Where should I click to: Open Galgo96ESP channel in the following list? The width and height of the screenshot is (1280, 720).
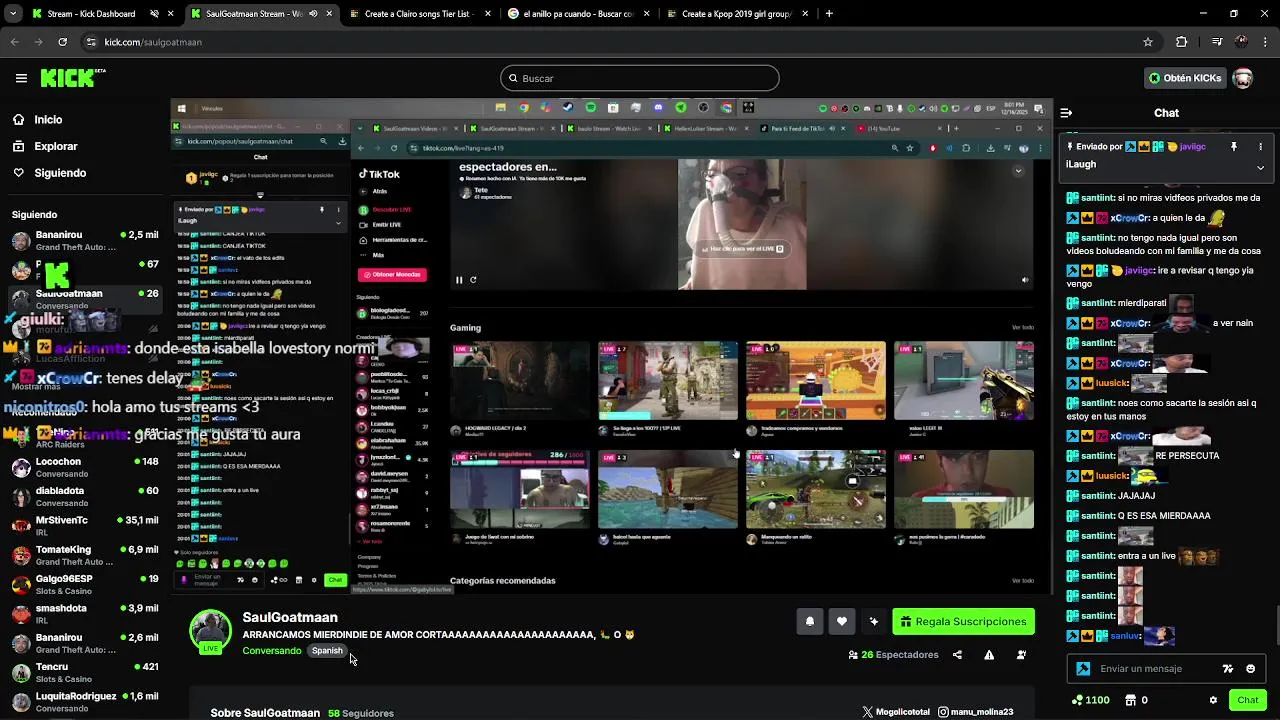tap(84, 585)
